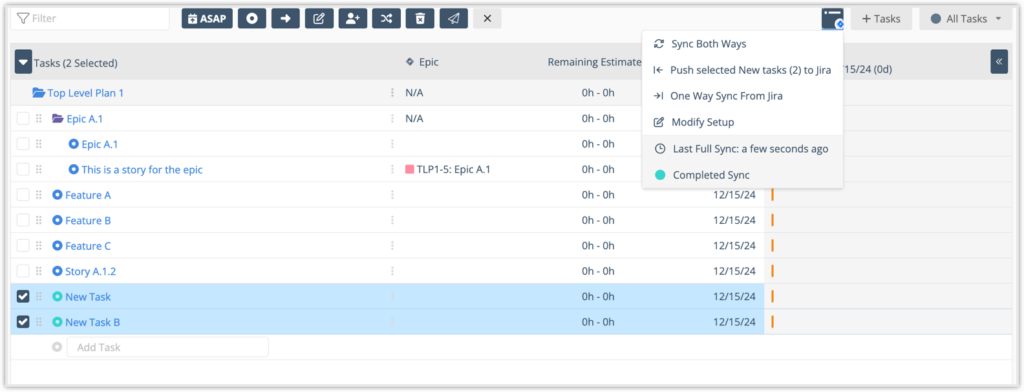The image size is (1024, 392).
Task: Click TLP1-5: Epic A.1 epic cell
Action: pyautogui.click(x=448, y=170)
